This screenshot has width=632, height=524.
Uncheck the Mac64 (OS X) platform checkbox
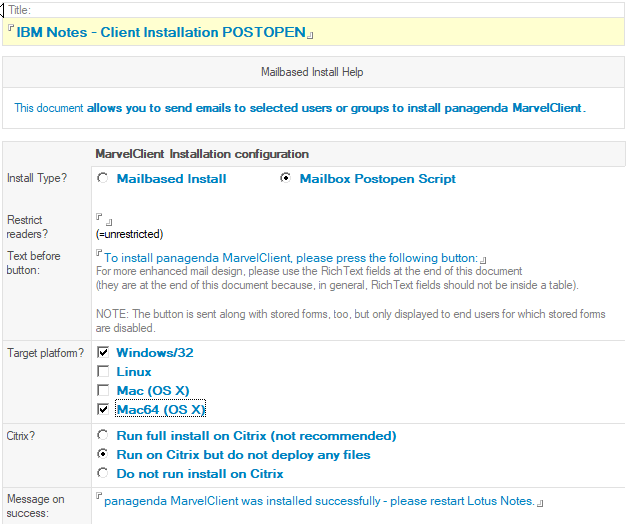click(x=103, y=409)
